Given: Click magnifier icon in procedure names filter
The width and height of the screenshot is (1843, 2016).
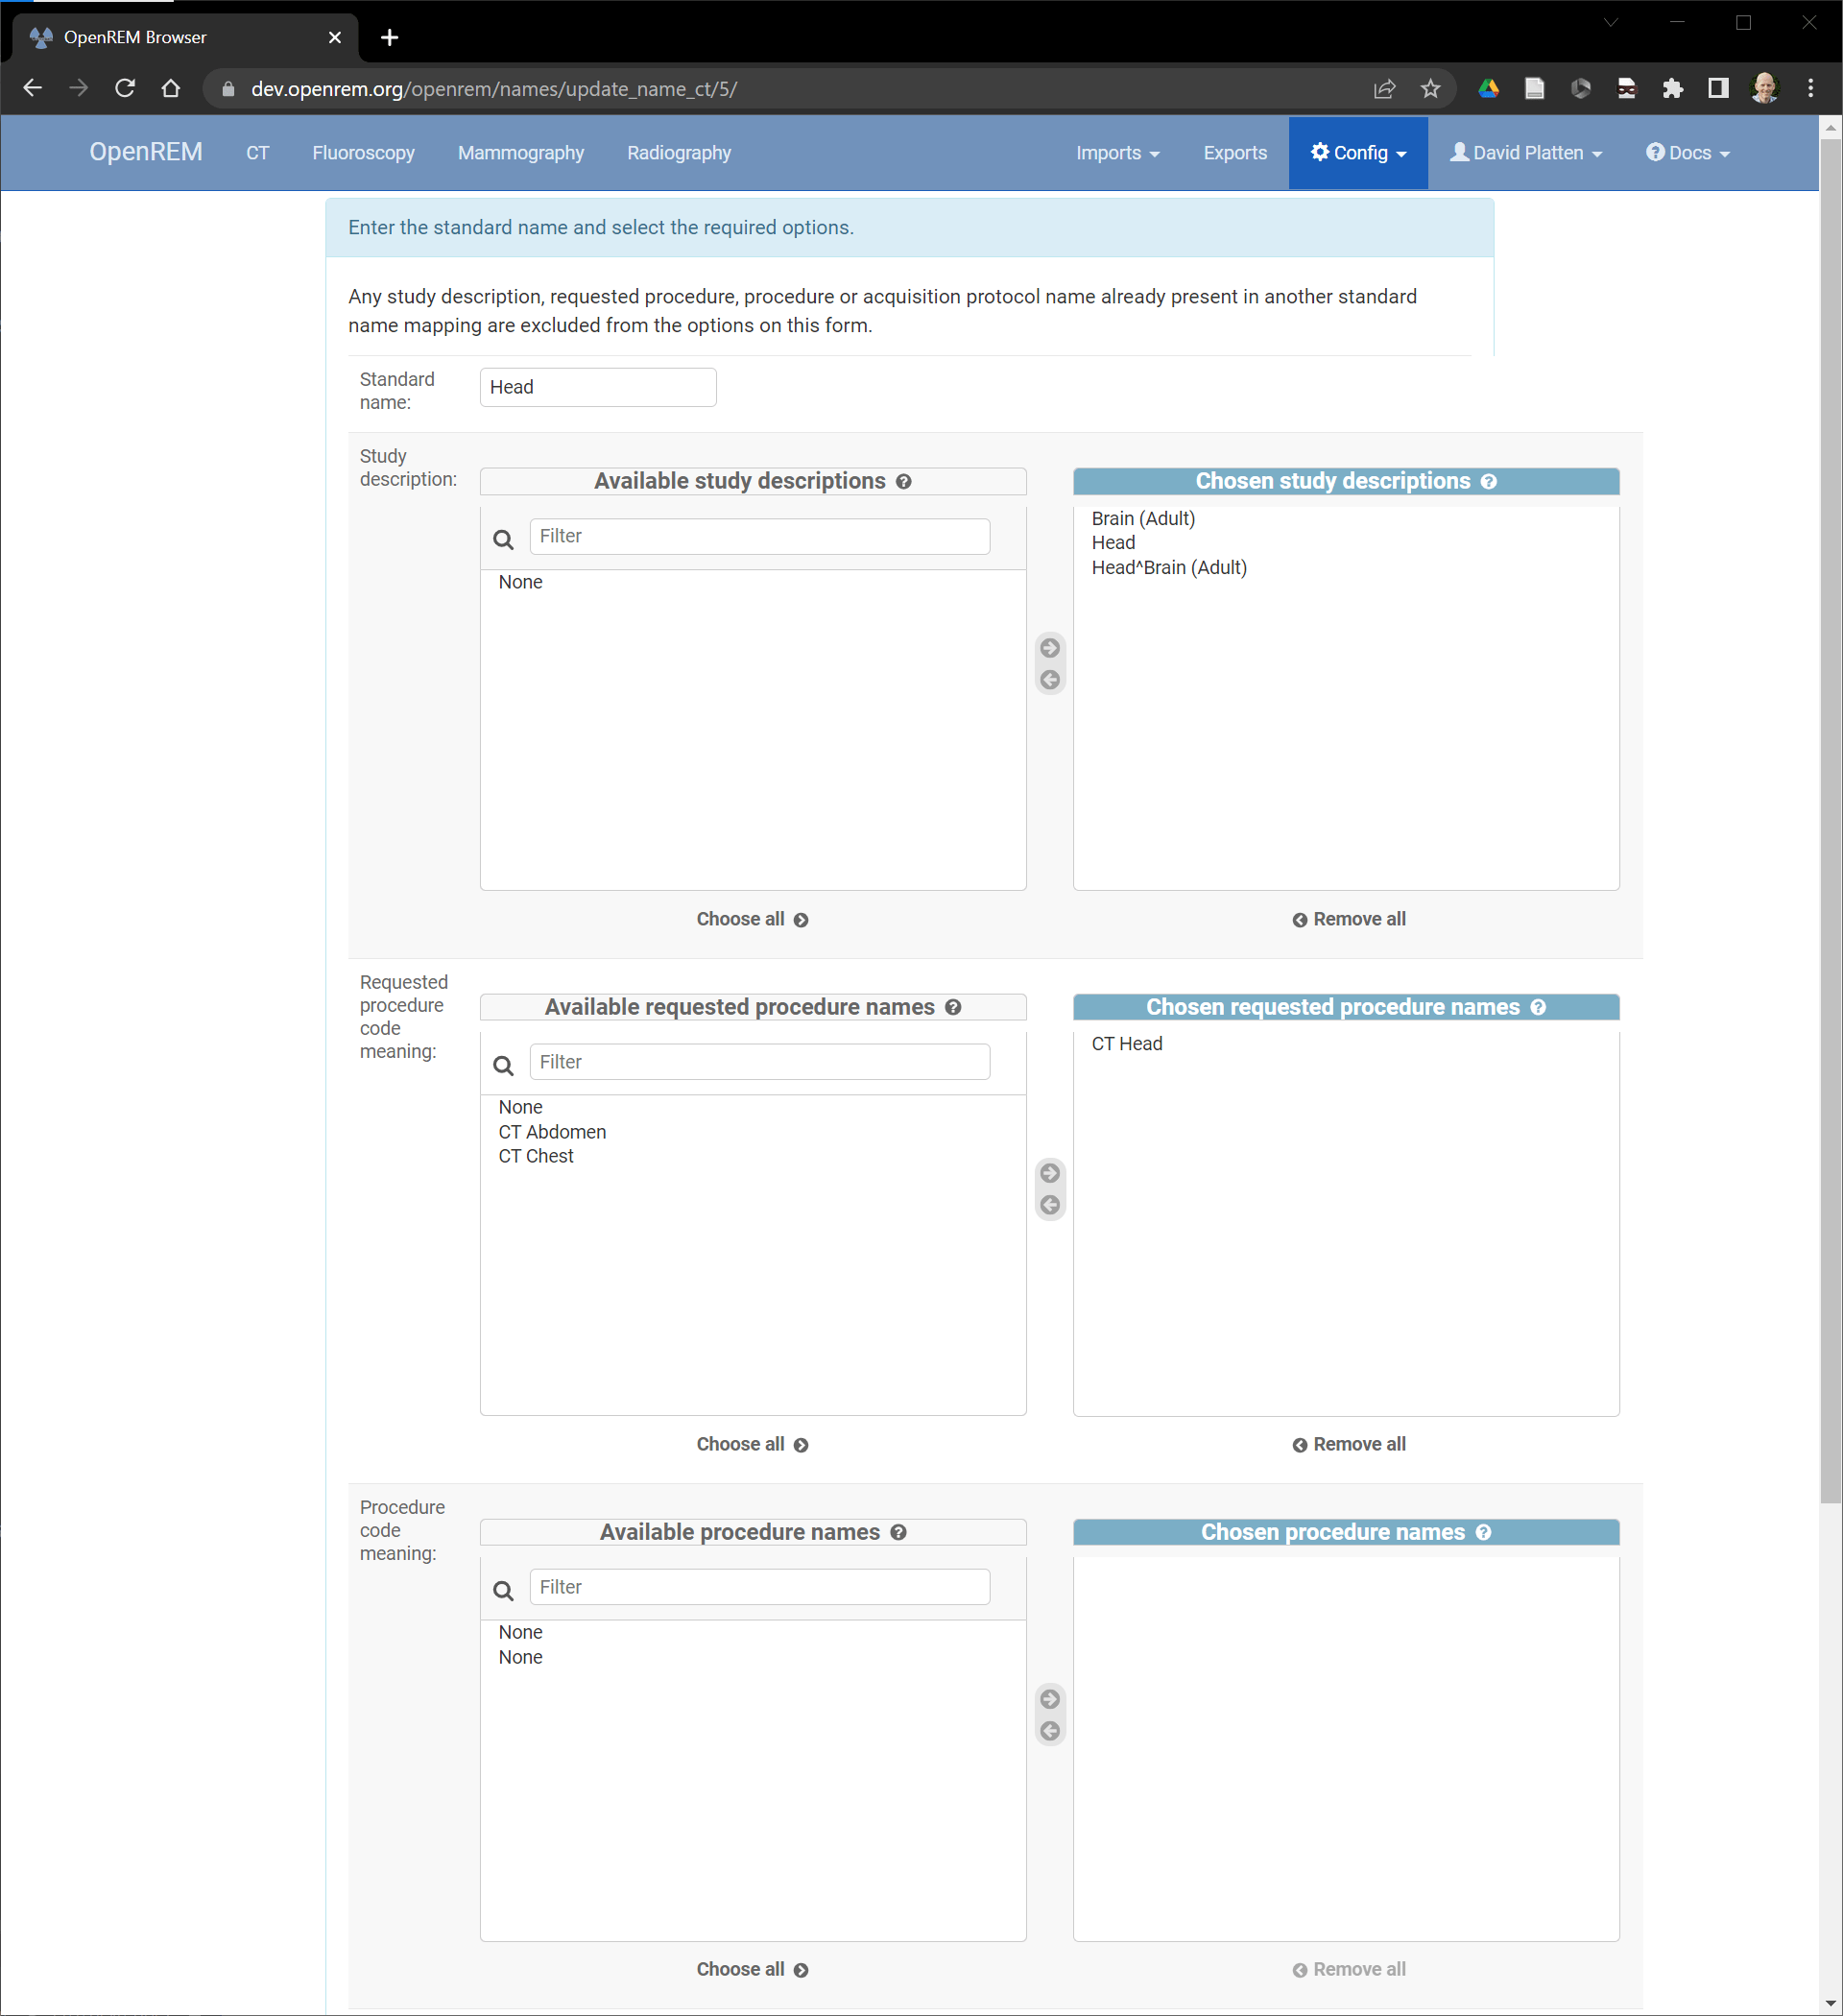Looking at the screenshot, I should (x=503, y=1590).
